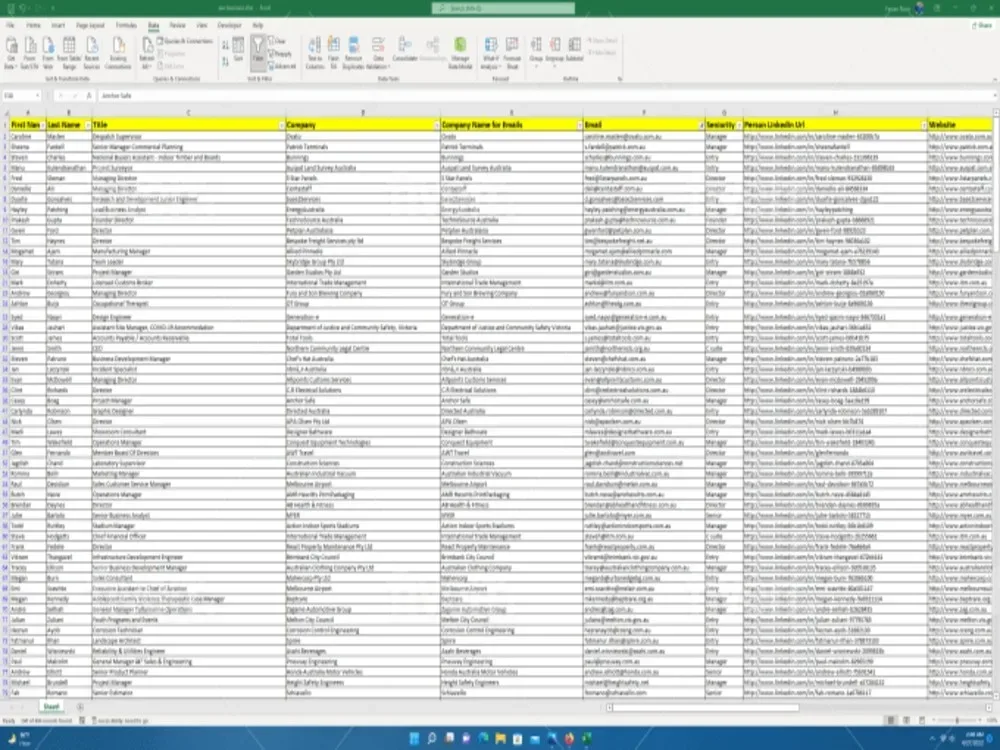Switch to the Review tab
The width and height of the screenshot is (1000, 750).
[177, 26]
